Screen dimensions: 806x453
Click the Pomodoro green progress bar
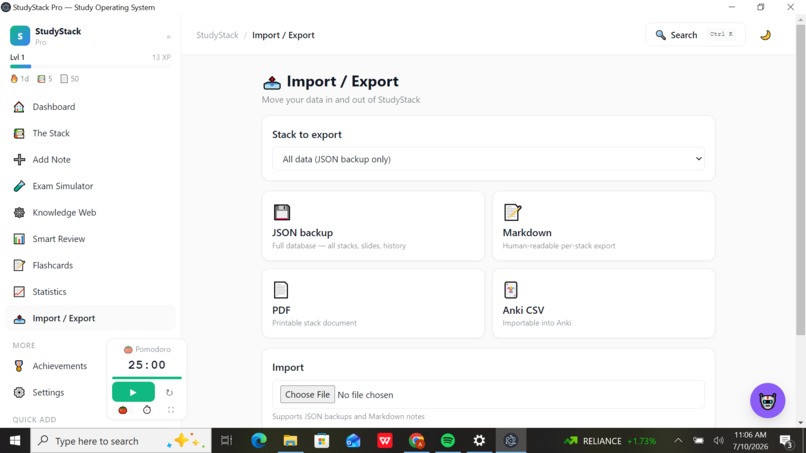point(147,377)
